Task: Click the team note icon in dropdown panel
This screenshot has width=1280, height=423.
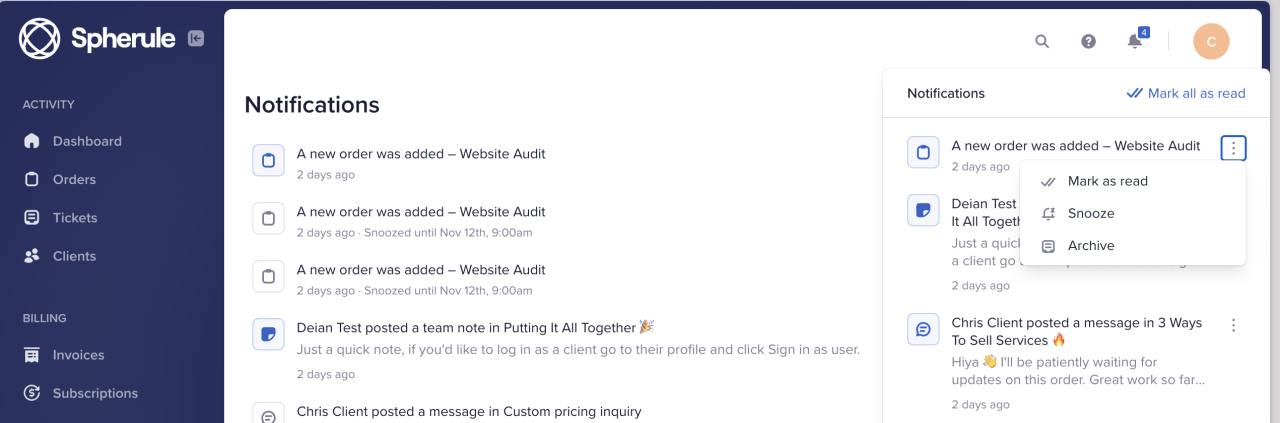Action: 923,210
